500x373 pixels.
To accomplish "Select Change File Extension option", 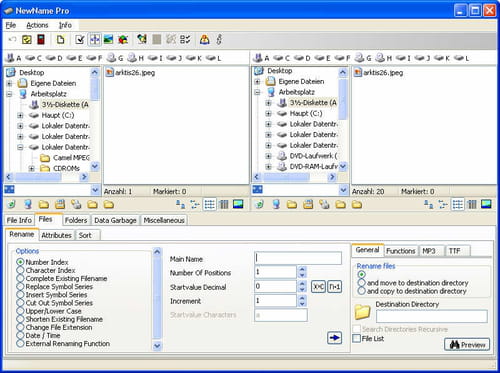I will pyautogui.click(x=54, y=327).
